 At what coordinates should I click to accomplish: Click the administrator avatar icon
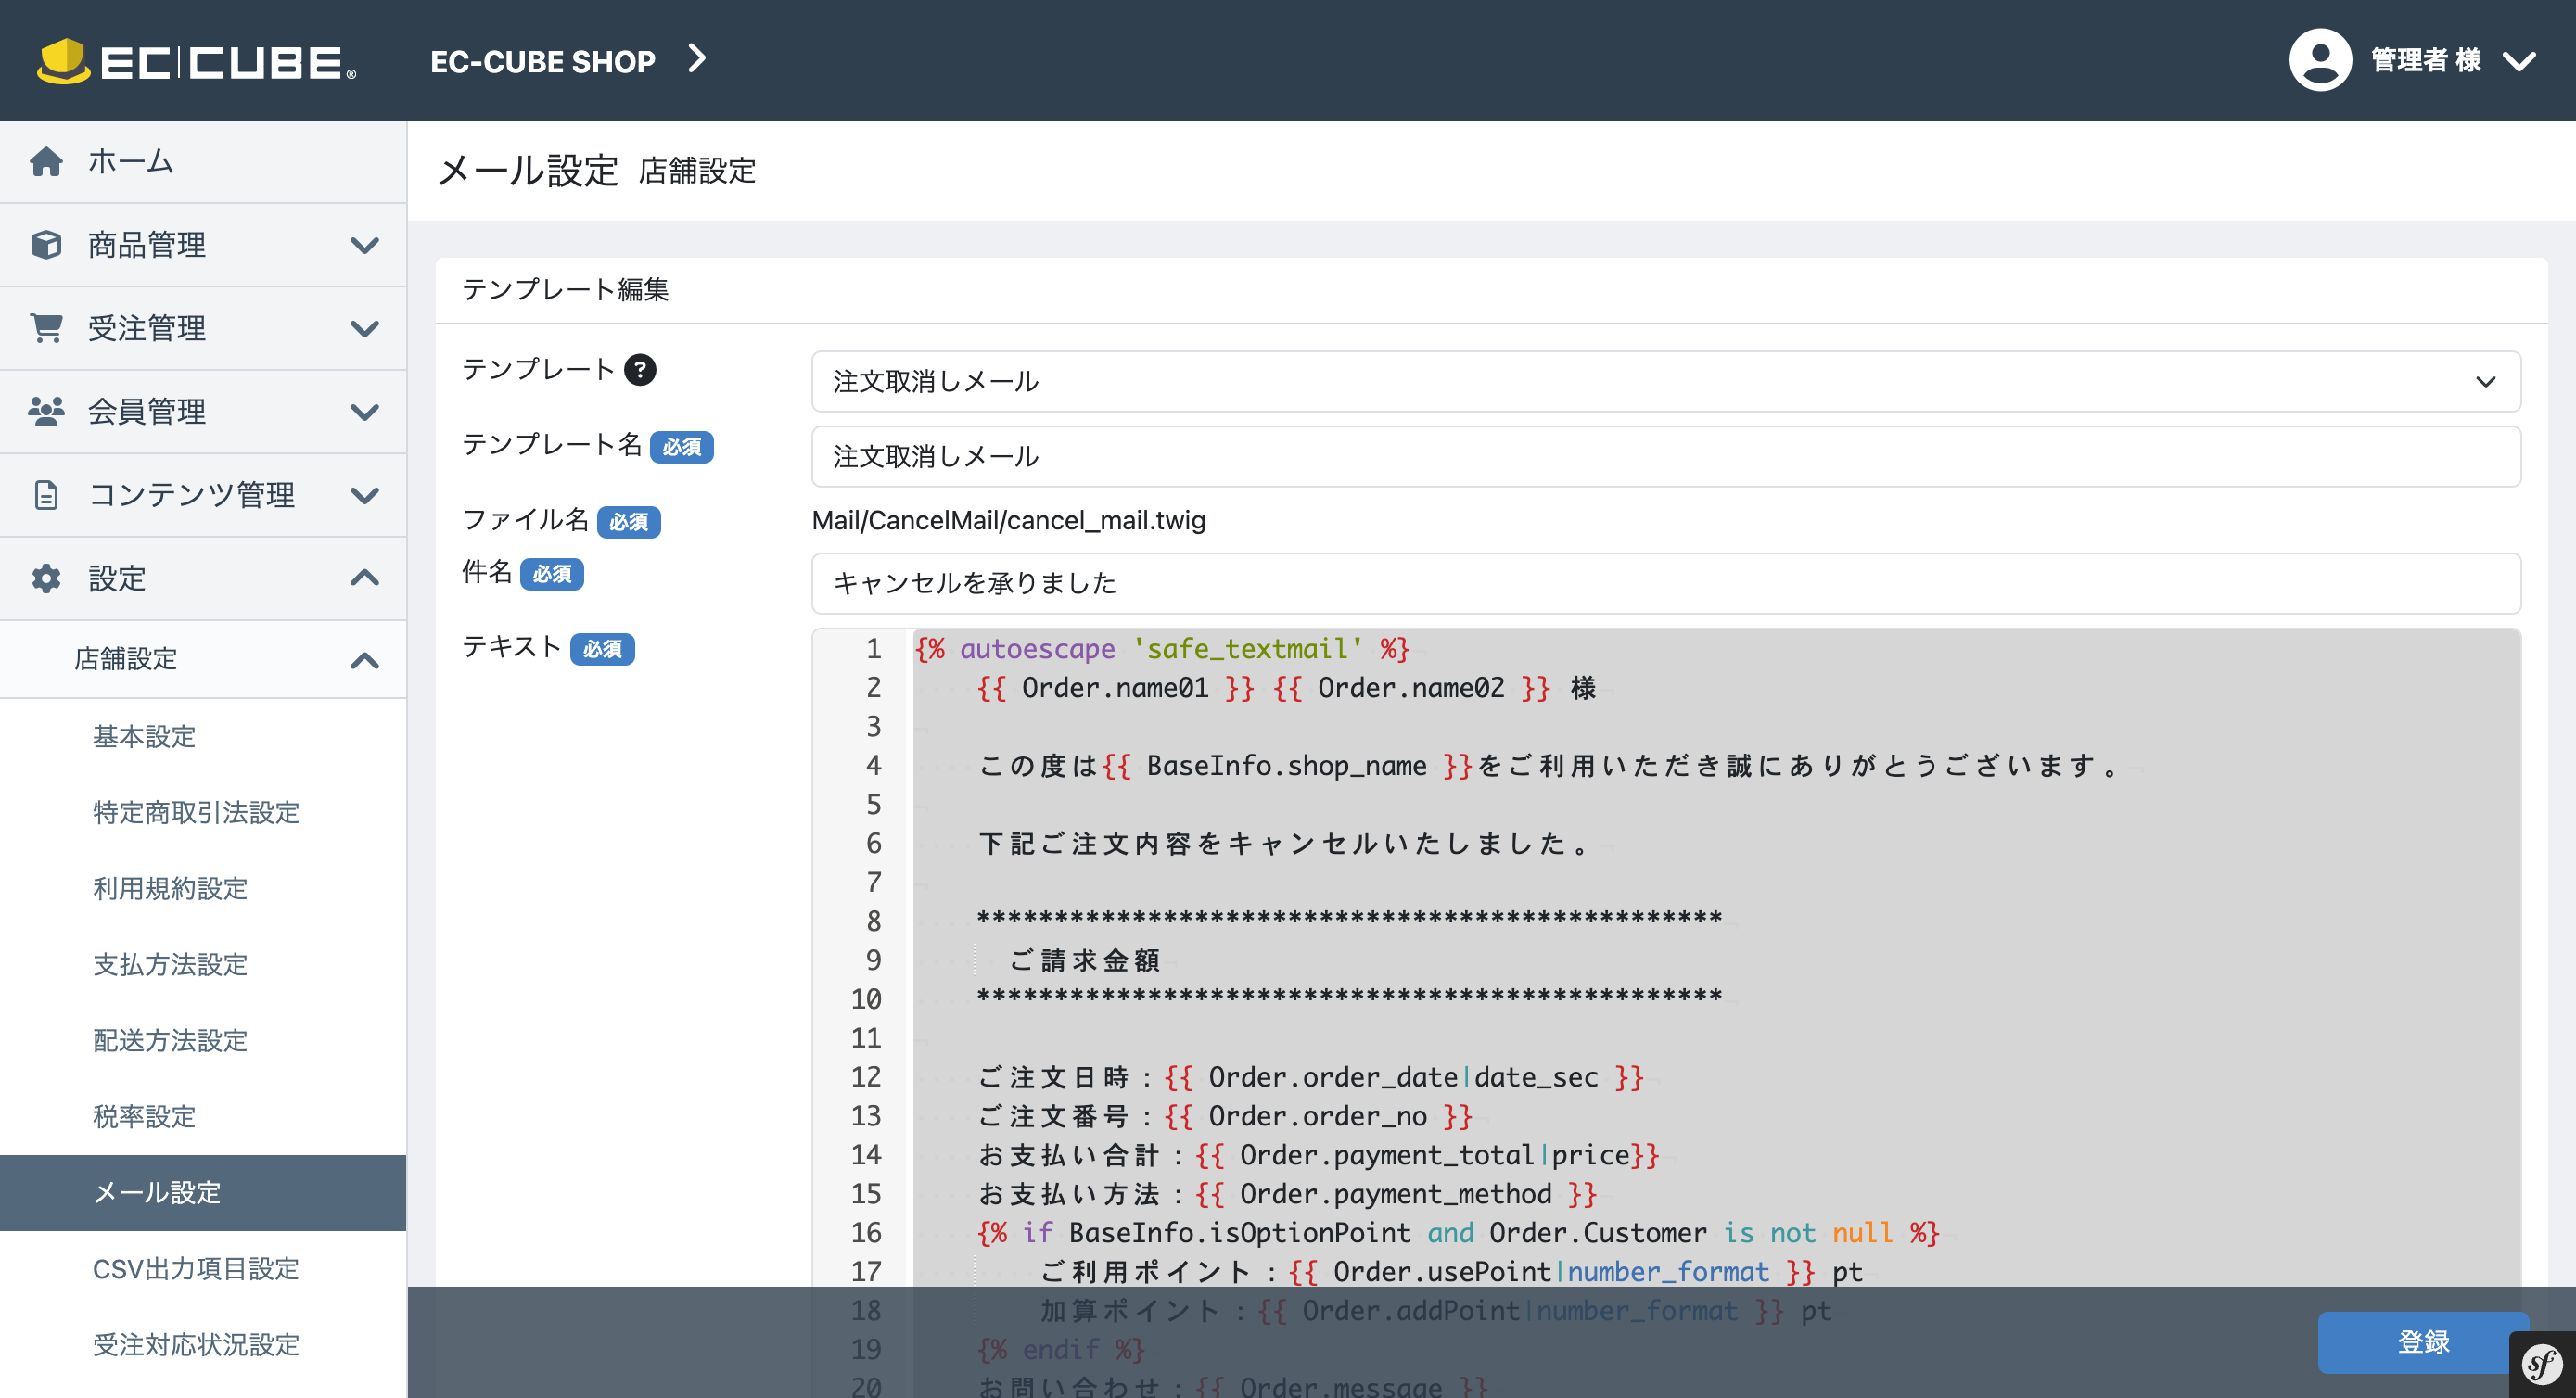click(2320, 60)
